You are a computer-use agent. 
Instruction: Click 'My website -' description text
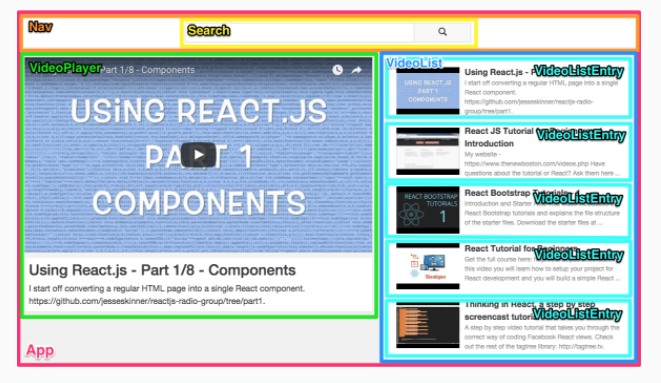point(483,154)
